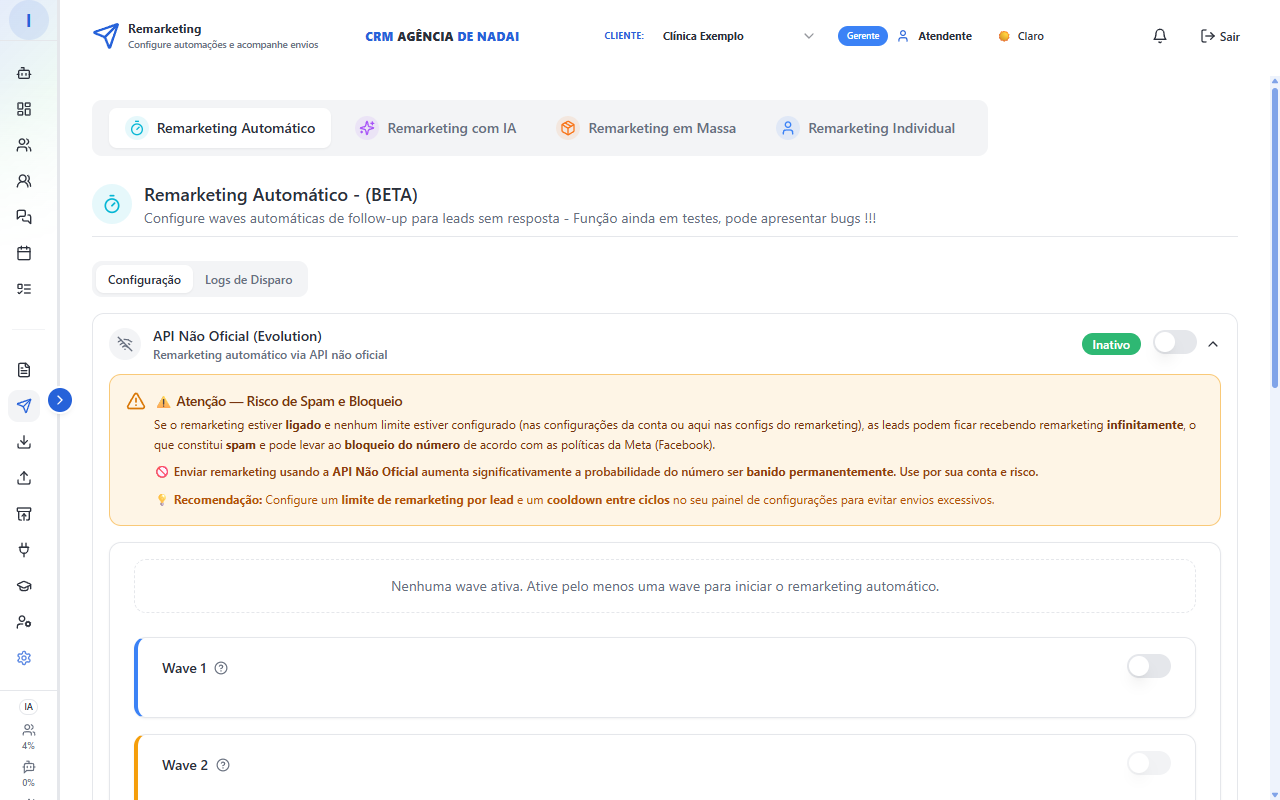This screenshot has width=1280, height=800.
Task: Click the avatar letter I at sidebar top
Action: pos(28,20)
